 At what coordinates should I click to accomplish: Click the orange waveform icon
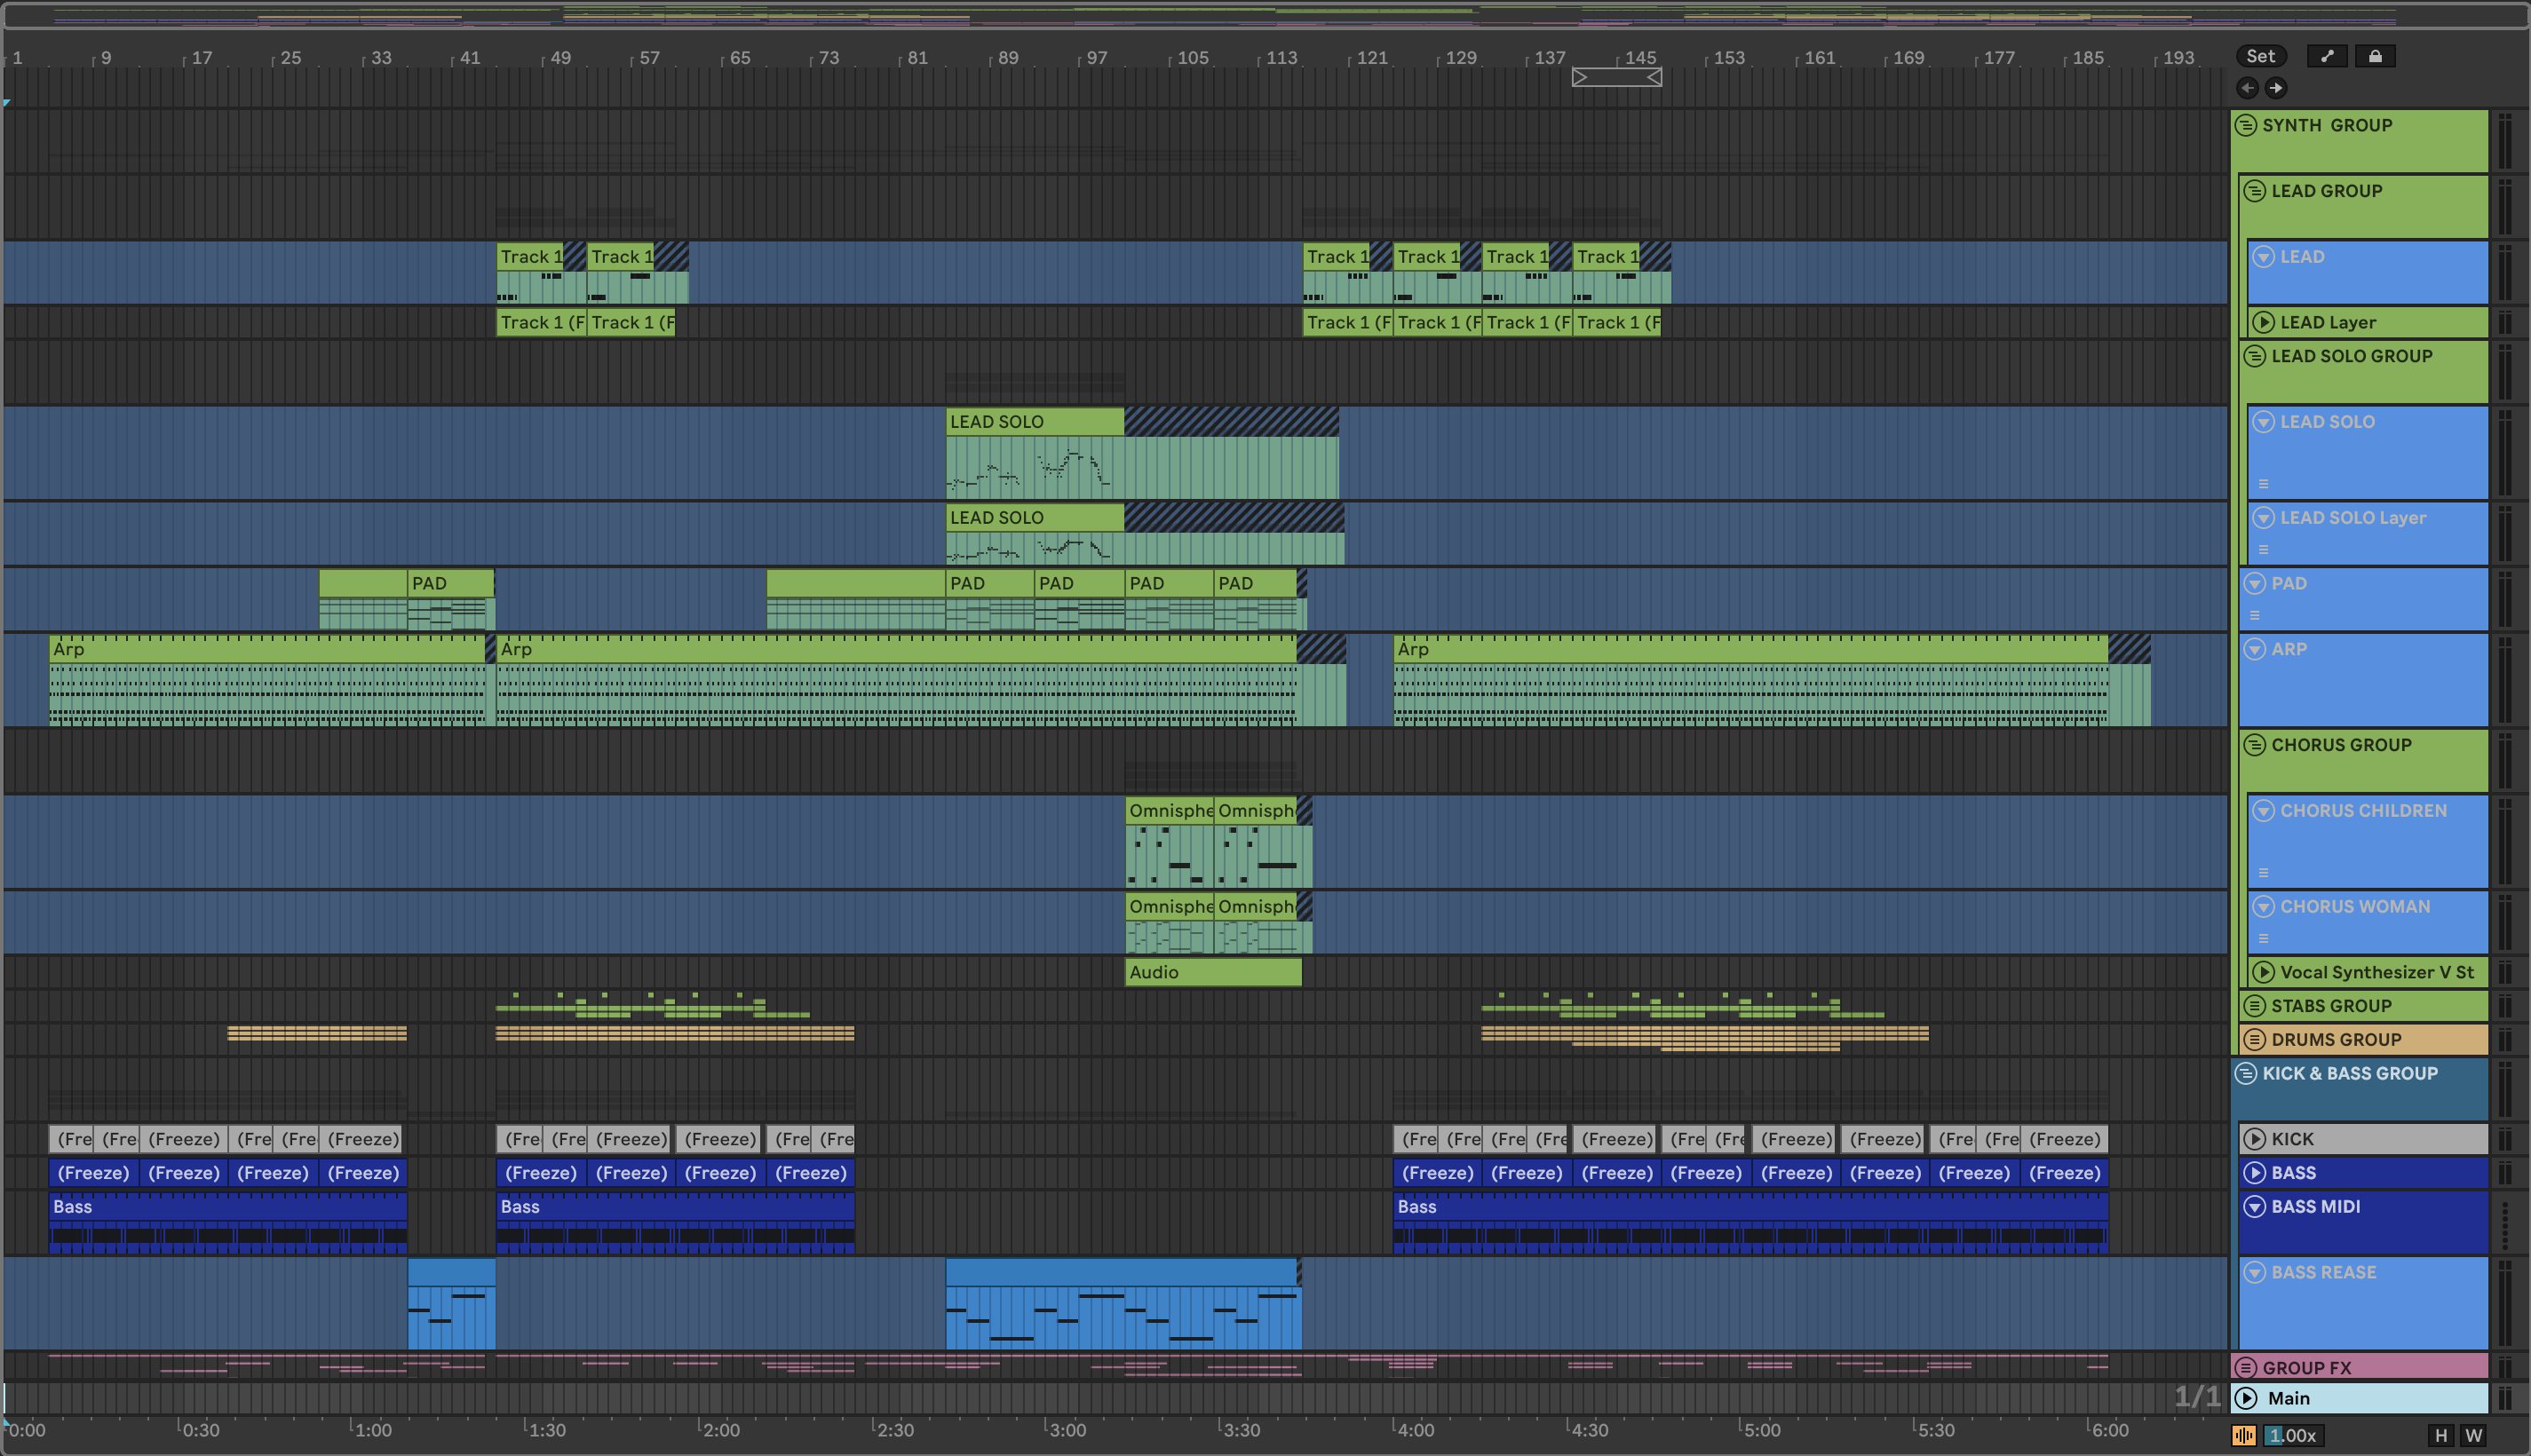(2243, 1435)
